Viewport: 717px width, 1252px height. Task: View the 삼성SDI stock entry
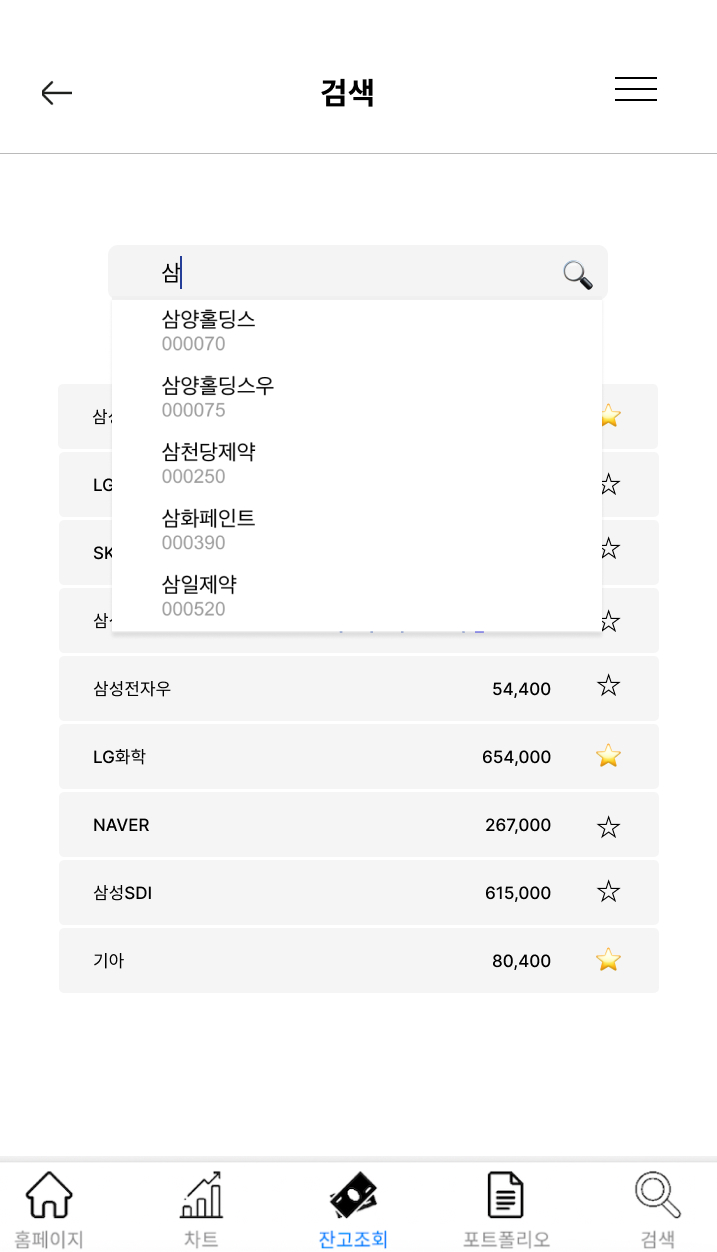(300, 892)
